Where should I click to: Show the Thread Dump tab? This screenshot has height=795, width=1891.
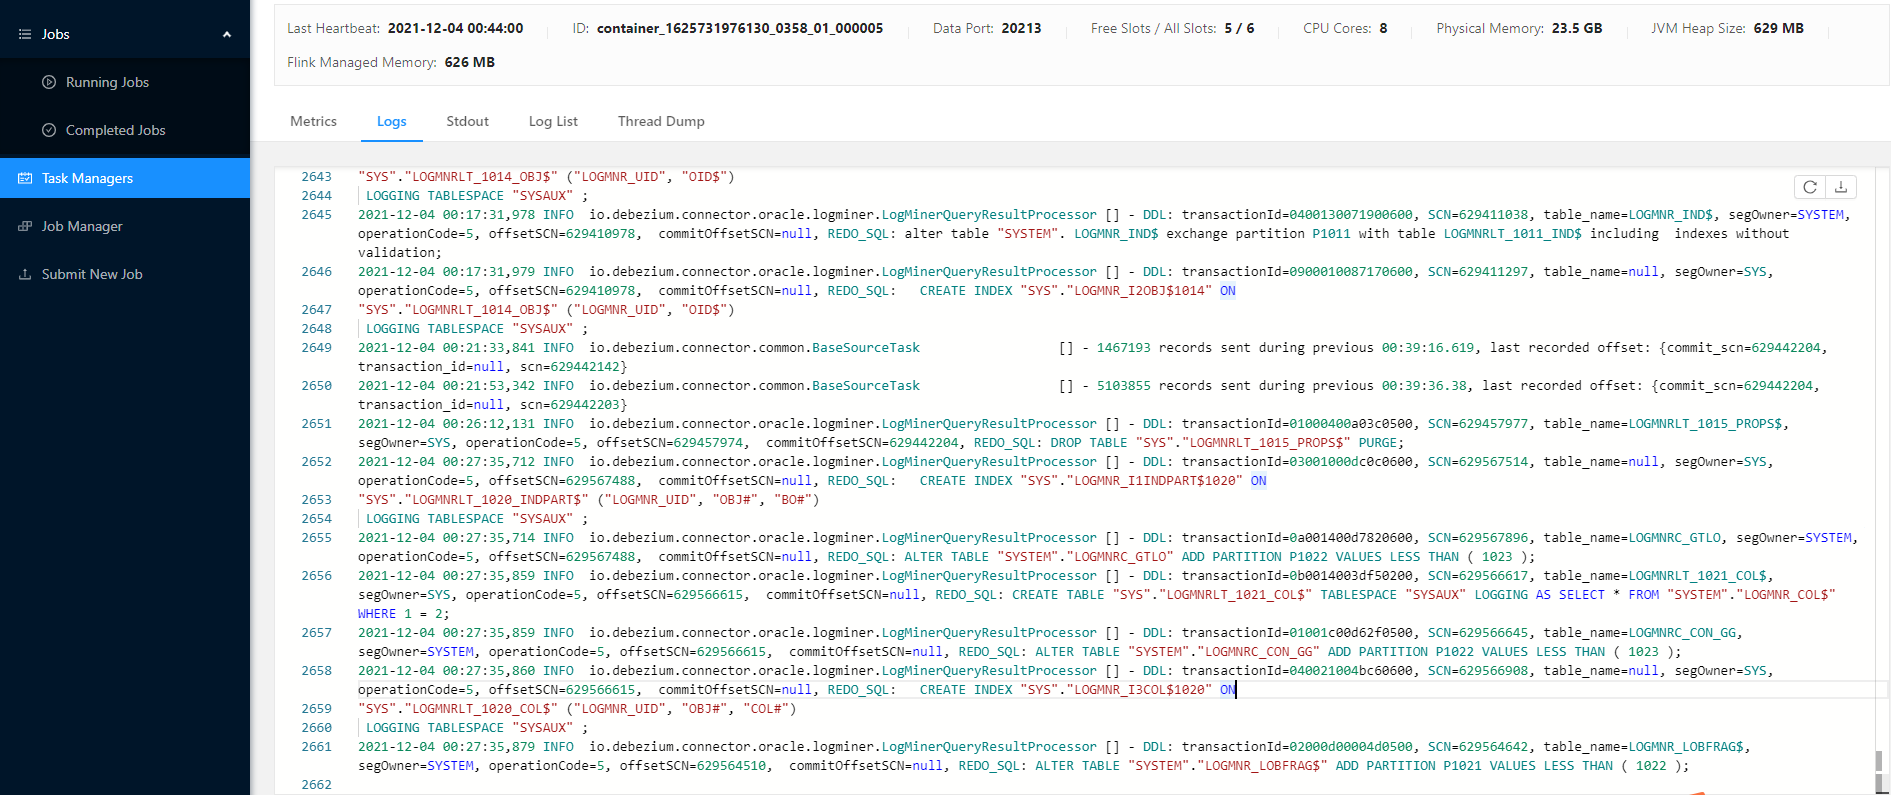[661, 121]
